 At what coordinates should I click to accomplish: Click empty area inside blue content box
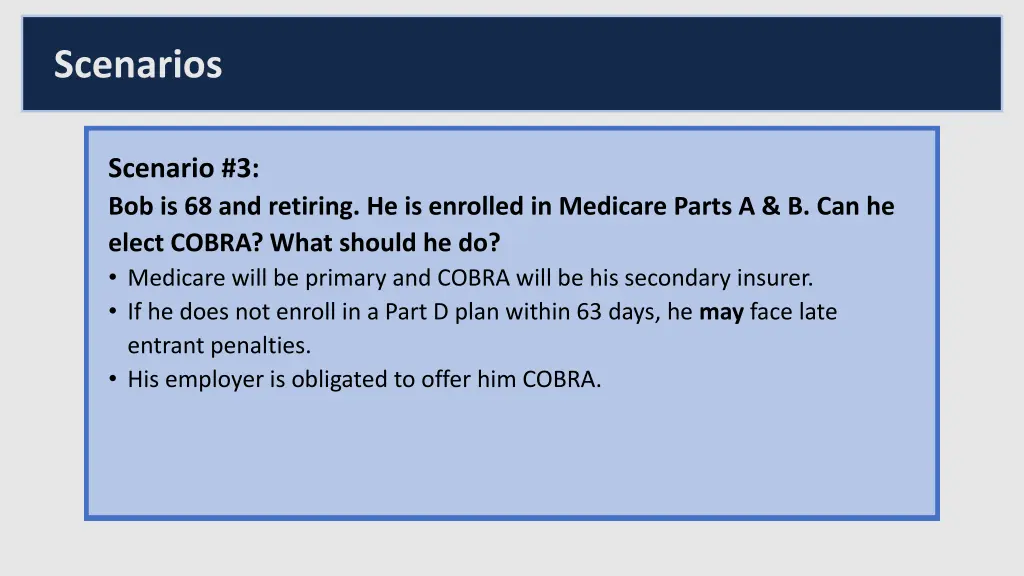[512, 457]
